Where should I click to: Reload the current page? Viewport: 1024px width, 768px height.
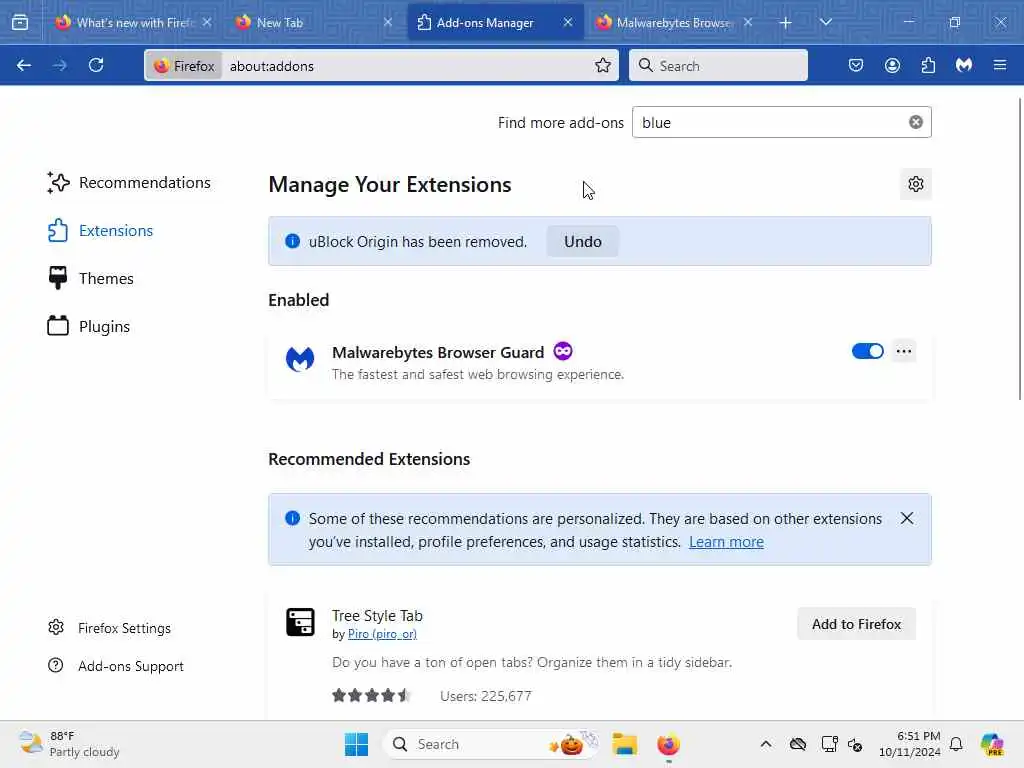(96, 65)
